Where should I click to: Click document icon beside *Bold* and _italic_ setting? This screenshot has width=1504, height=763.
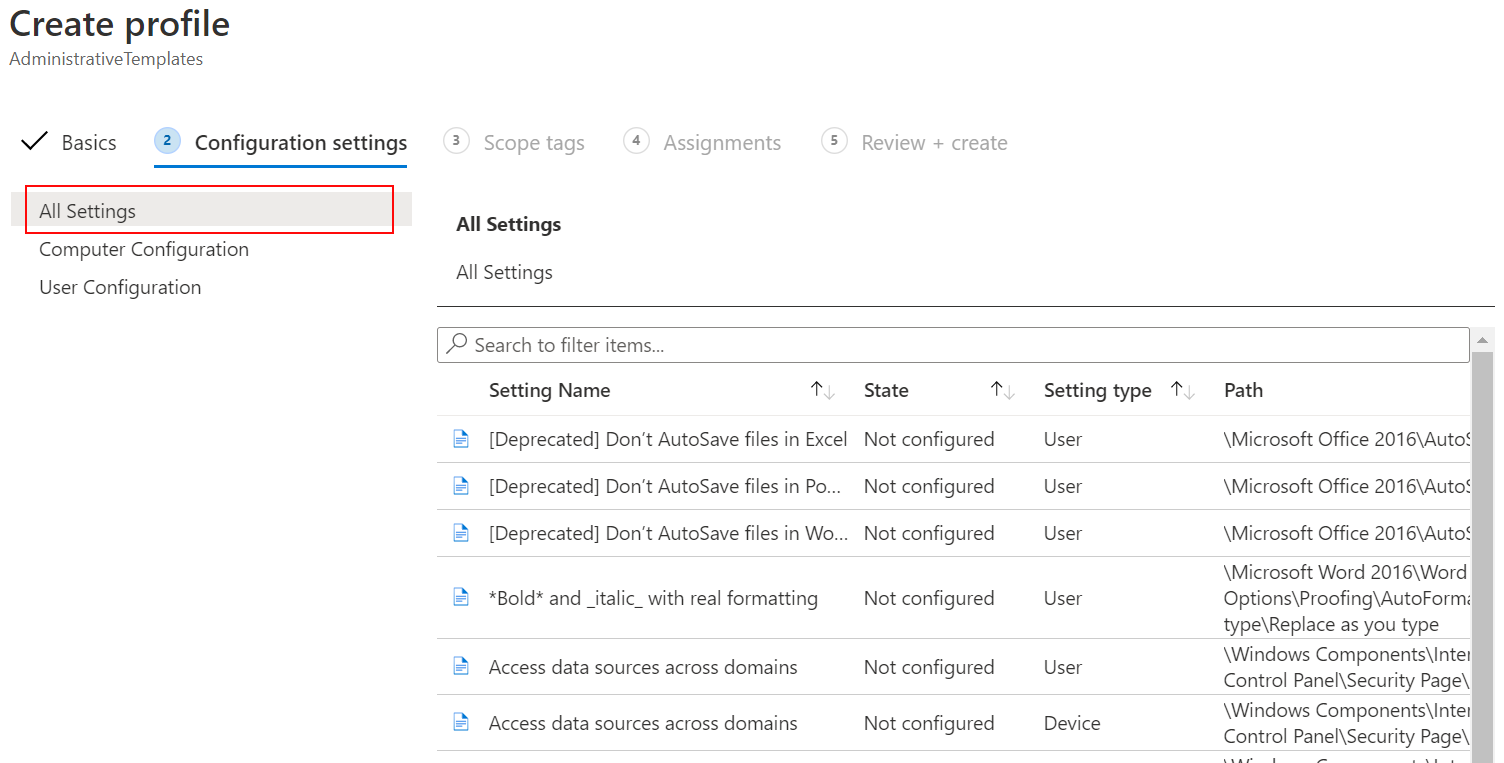tap(461, 598)
